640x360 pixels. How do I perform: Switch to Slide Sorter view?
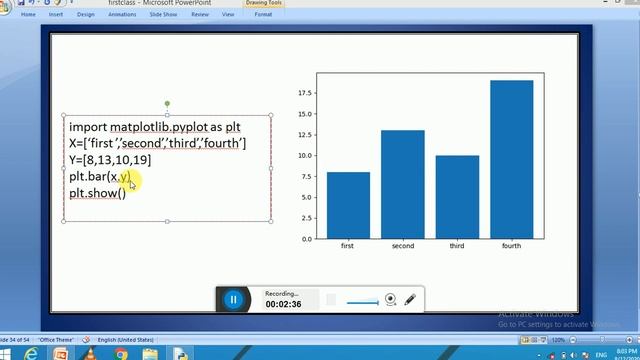(534, 340)
